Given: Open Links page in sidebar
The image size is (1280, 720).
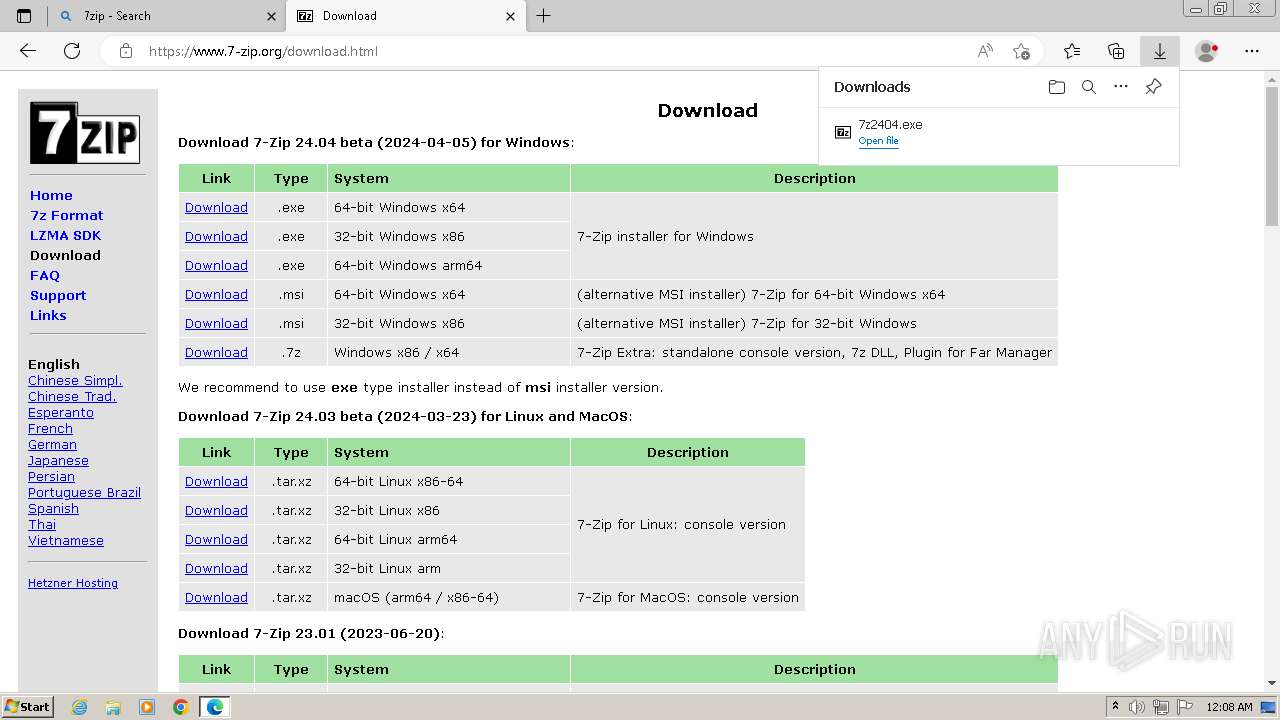Looking at the screenshot, I should (48, 315).
